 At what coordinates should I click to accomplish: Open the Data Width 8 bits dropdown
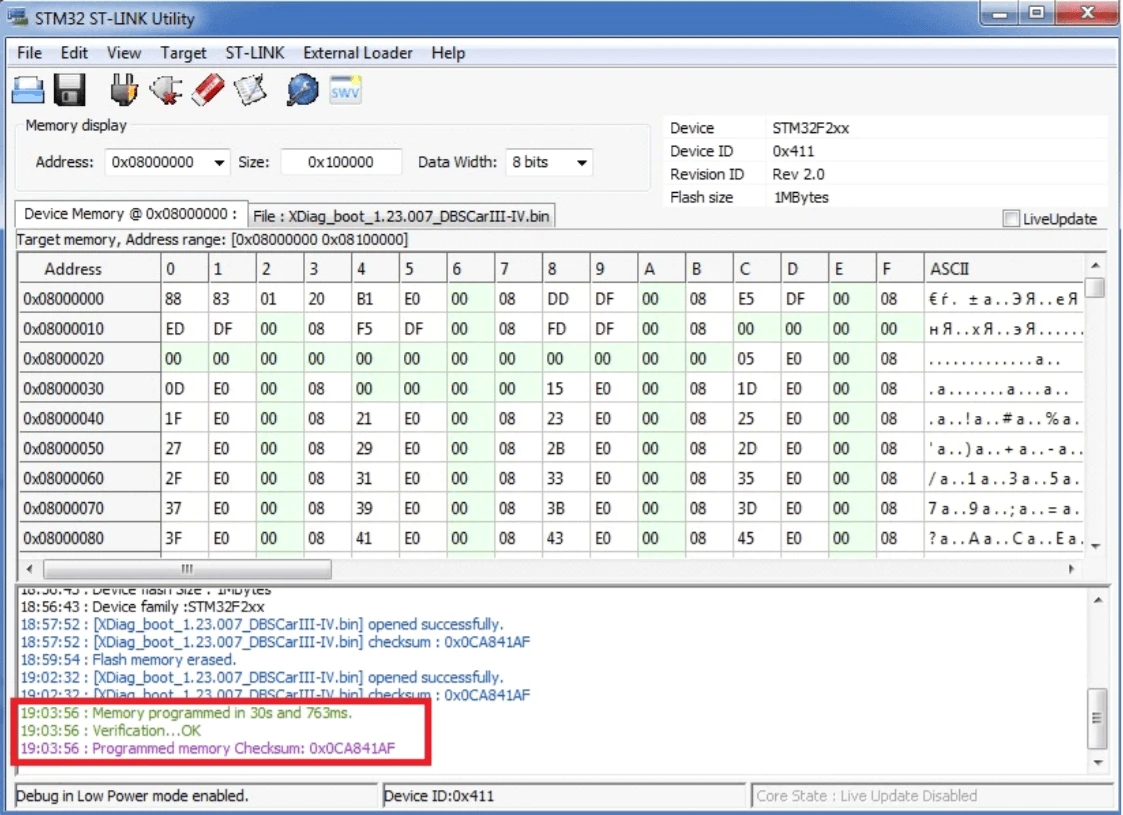[x=549, y=163]
